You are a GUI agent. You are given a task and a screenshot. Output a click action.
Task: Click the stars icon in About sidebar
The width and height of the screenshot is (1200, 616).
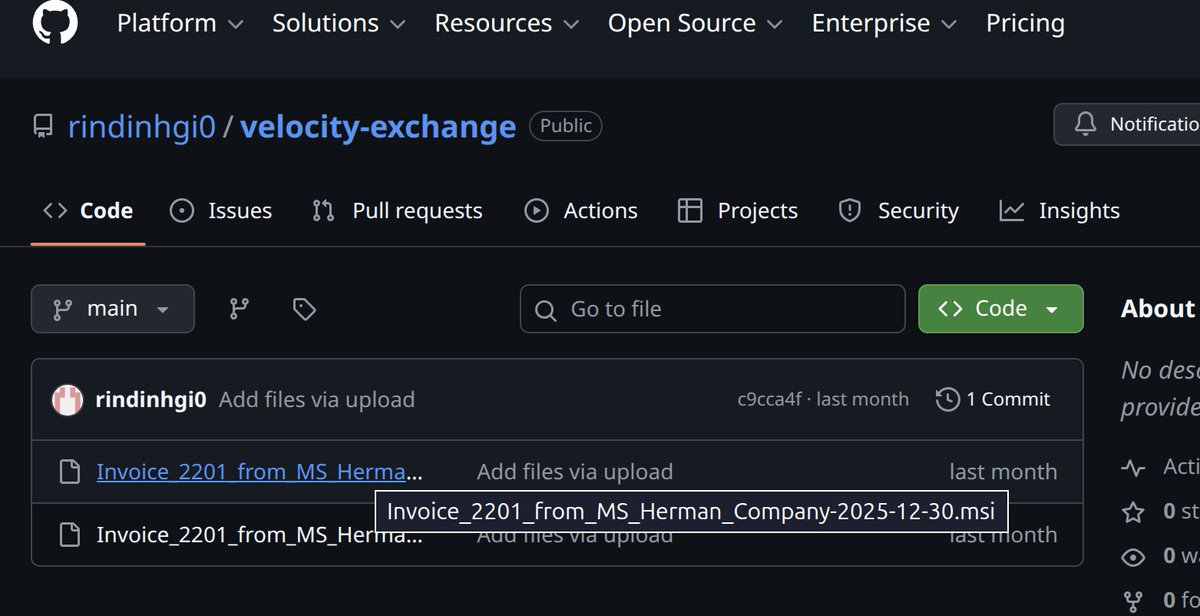(1133, 512)
